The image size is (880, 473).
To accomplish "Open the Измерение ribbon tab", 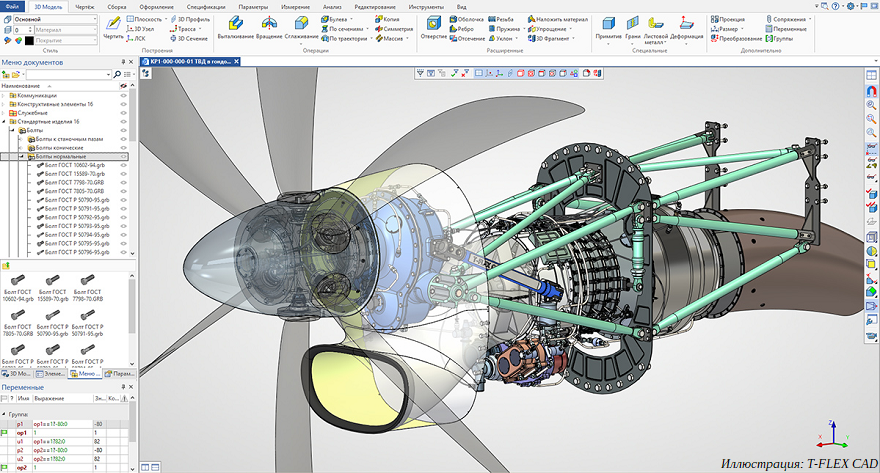I will tap(295, 7).
